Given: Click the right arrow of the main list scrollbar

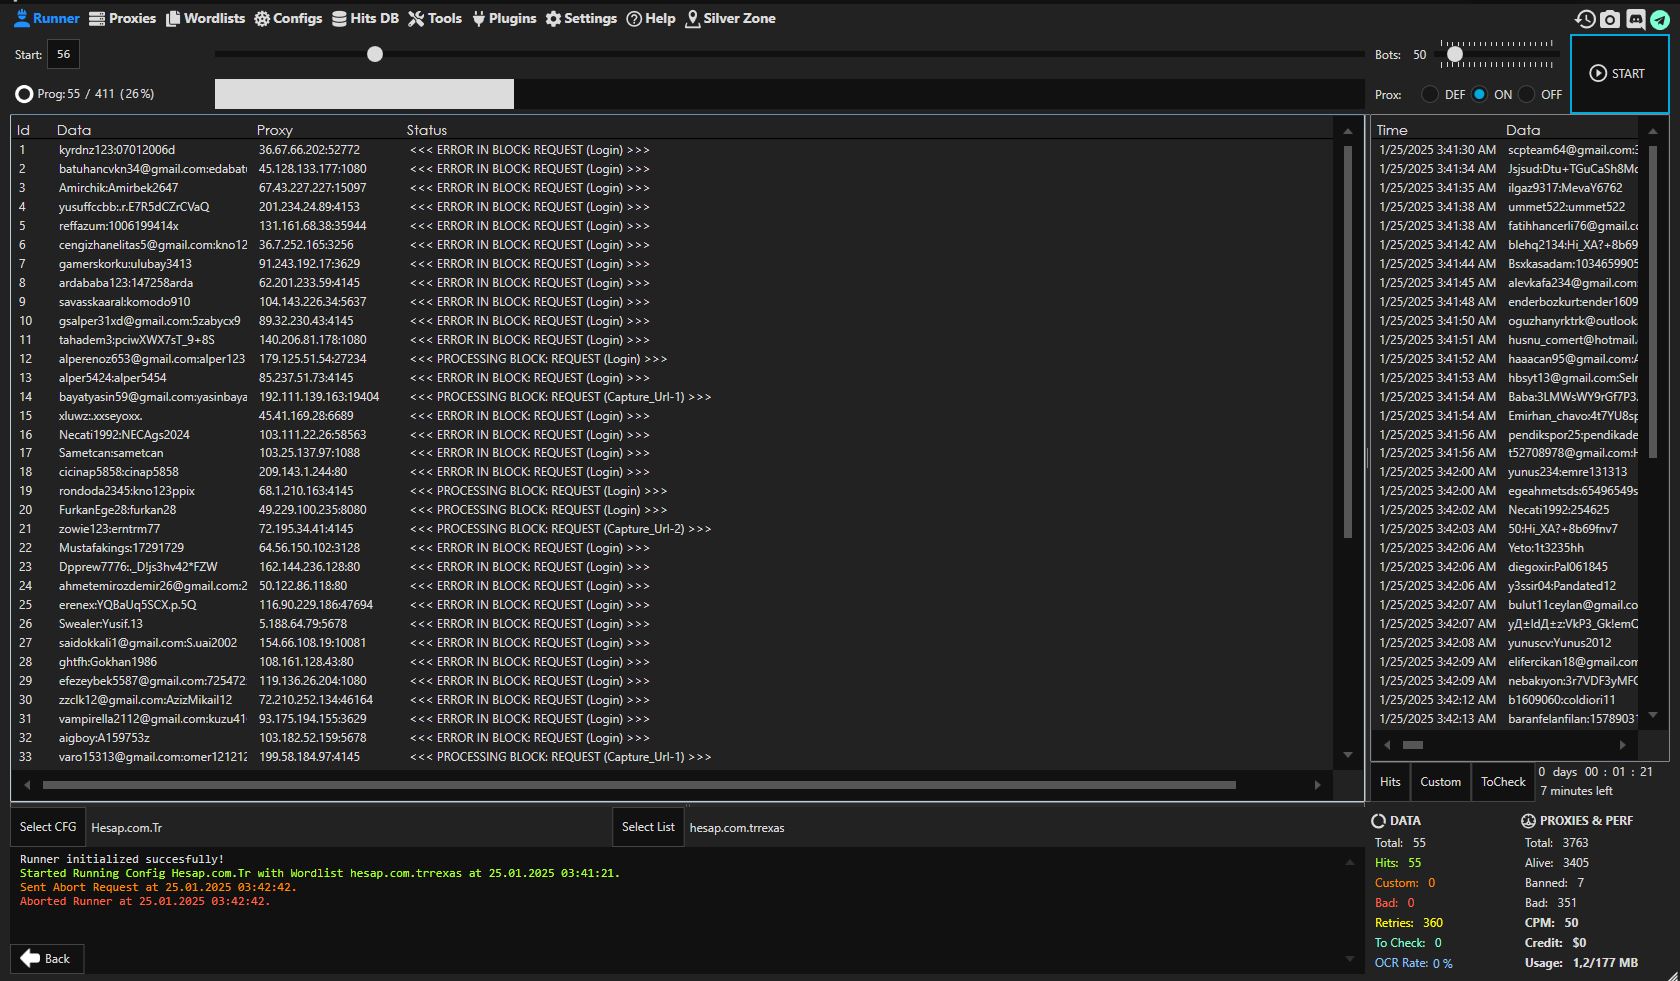Looking at the screenshot, I should [1318, 785].
